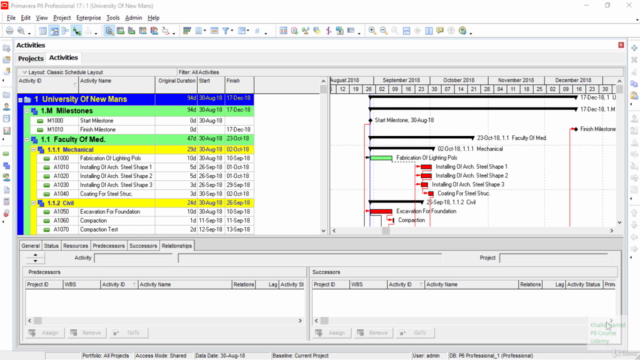Switch to the Activity Network view icon
This screenshot has height=360, width=640.
[x=65, y=31]
